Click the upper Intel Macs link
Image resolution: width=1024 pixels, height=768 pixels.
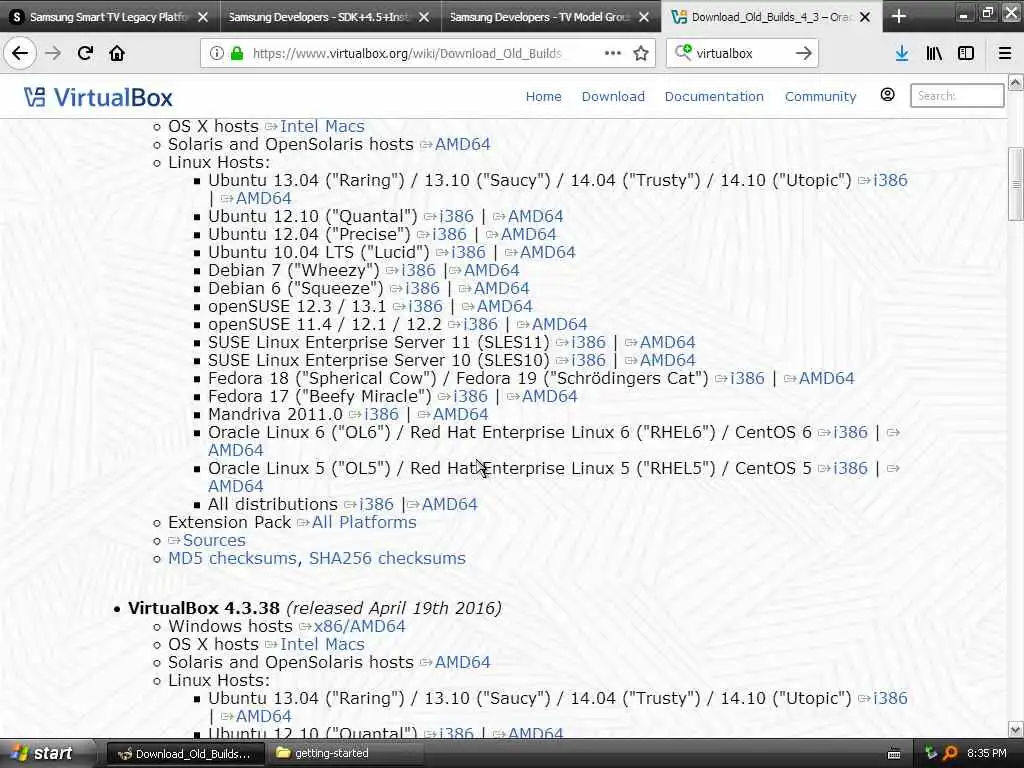point(322,126)
